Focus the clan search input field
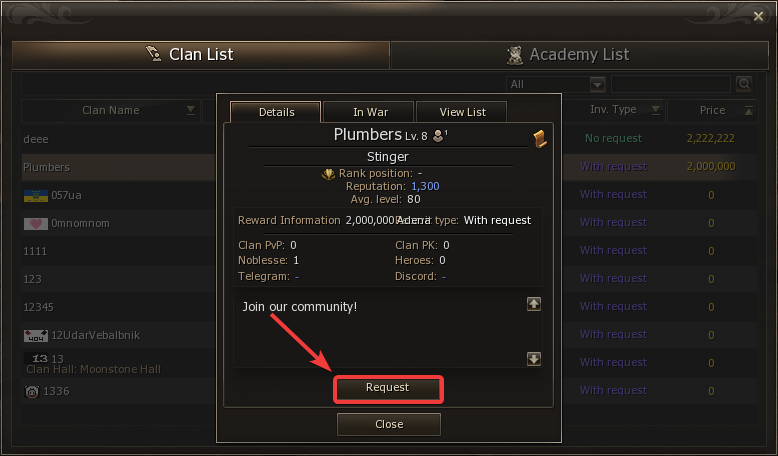 point(672,84)
